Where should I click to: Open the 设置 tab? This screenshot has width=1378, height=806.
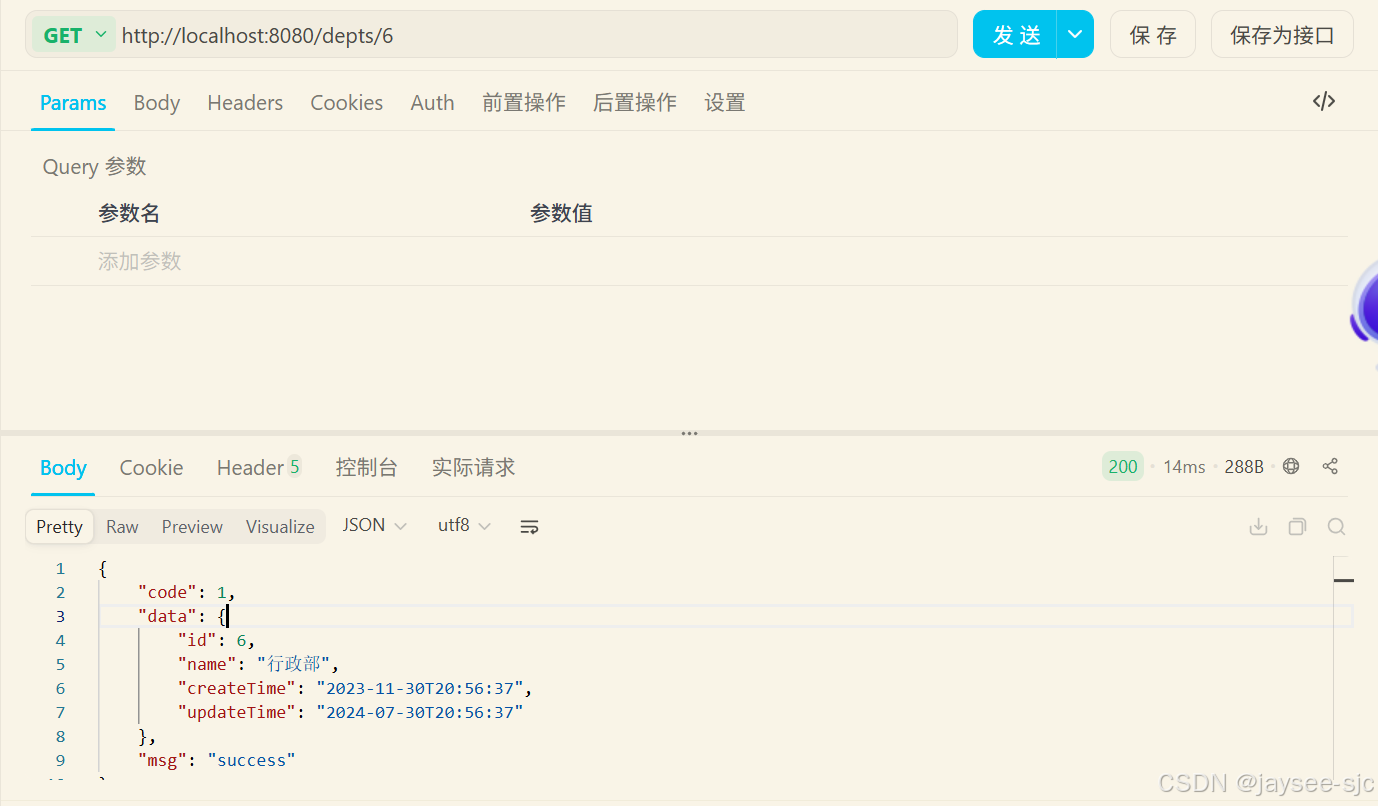pyautogui.click(x=725, y=103)
